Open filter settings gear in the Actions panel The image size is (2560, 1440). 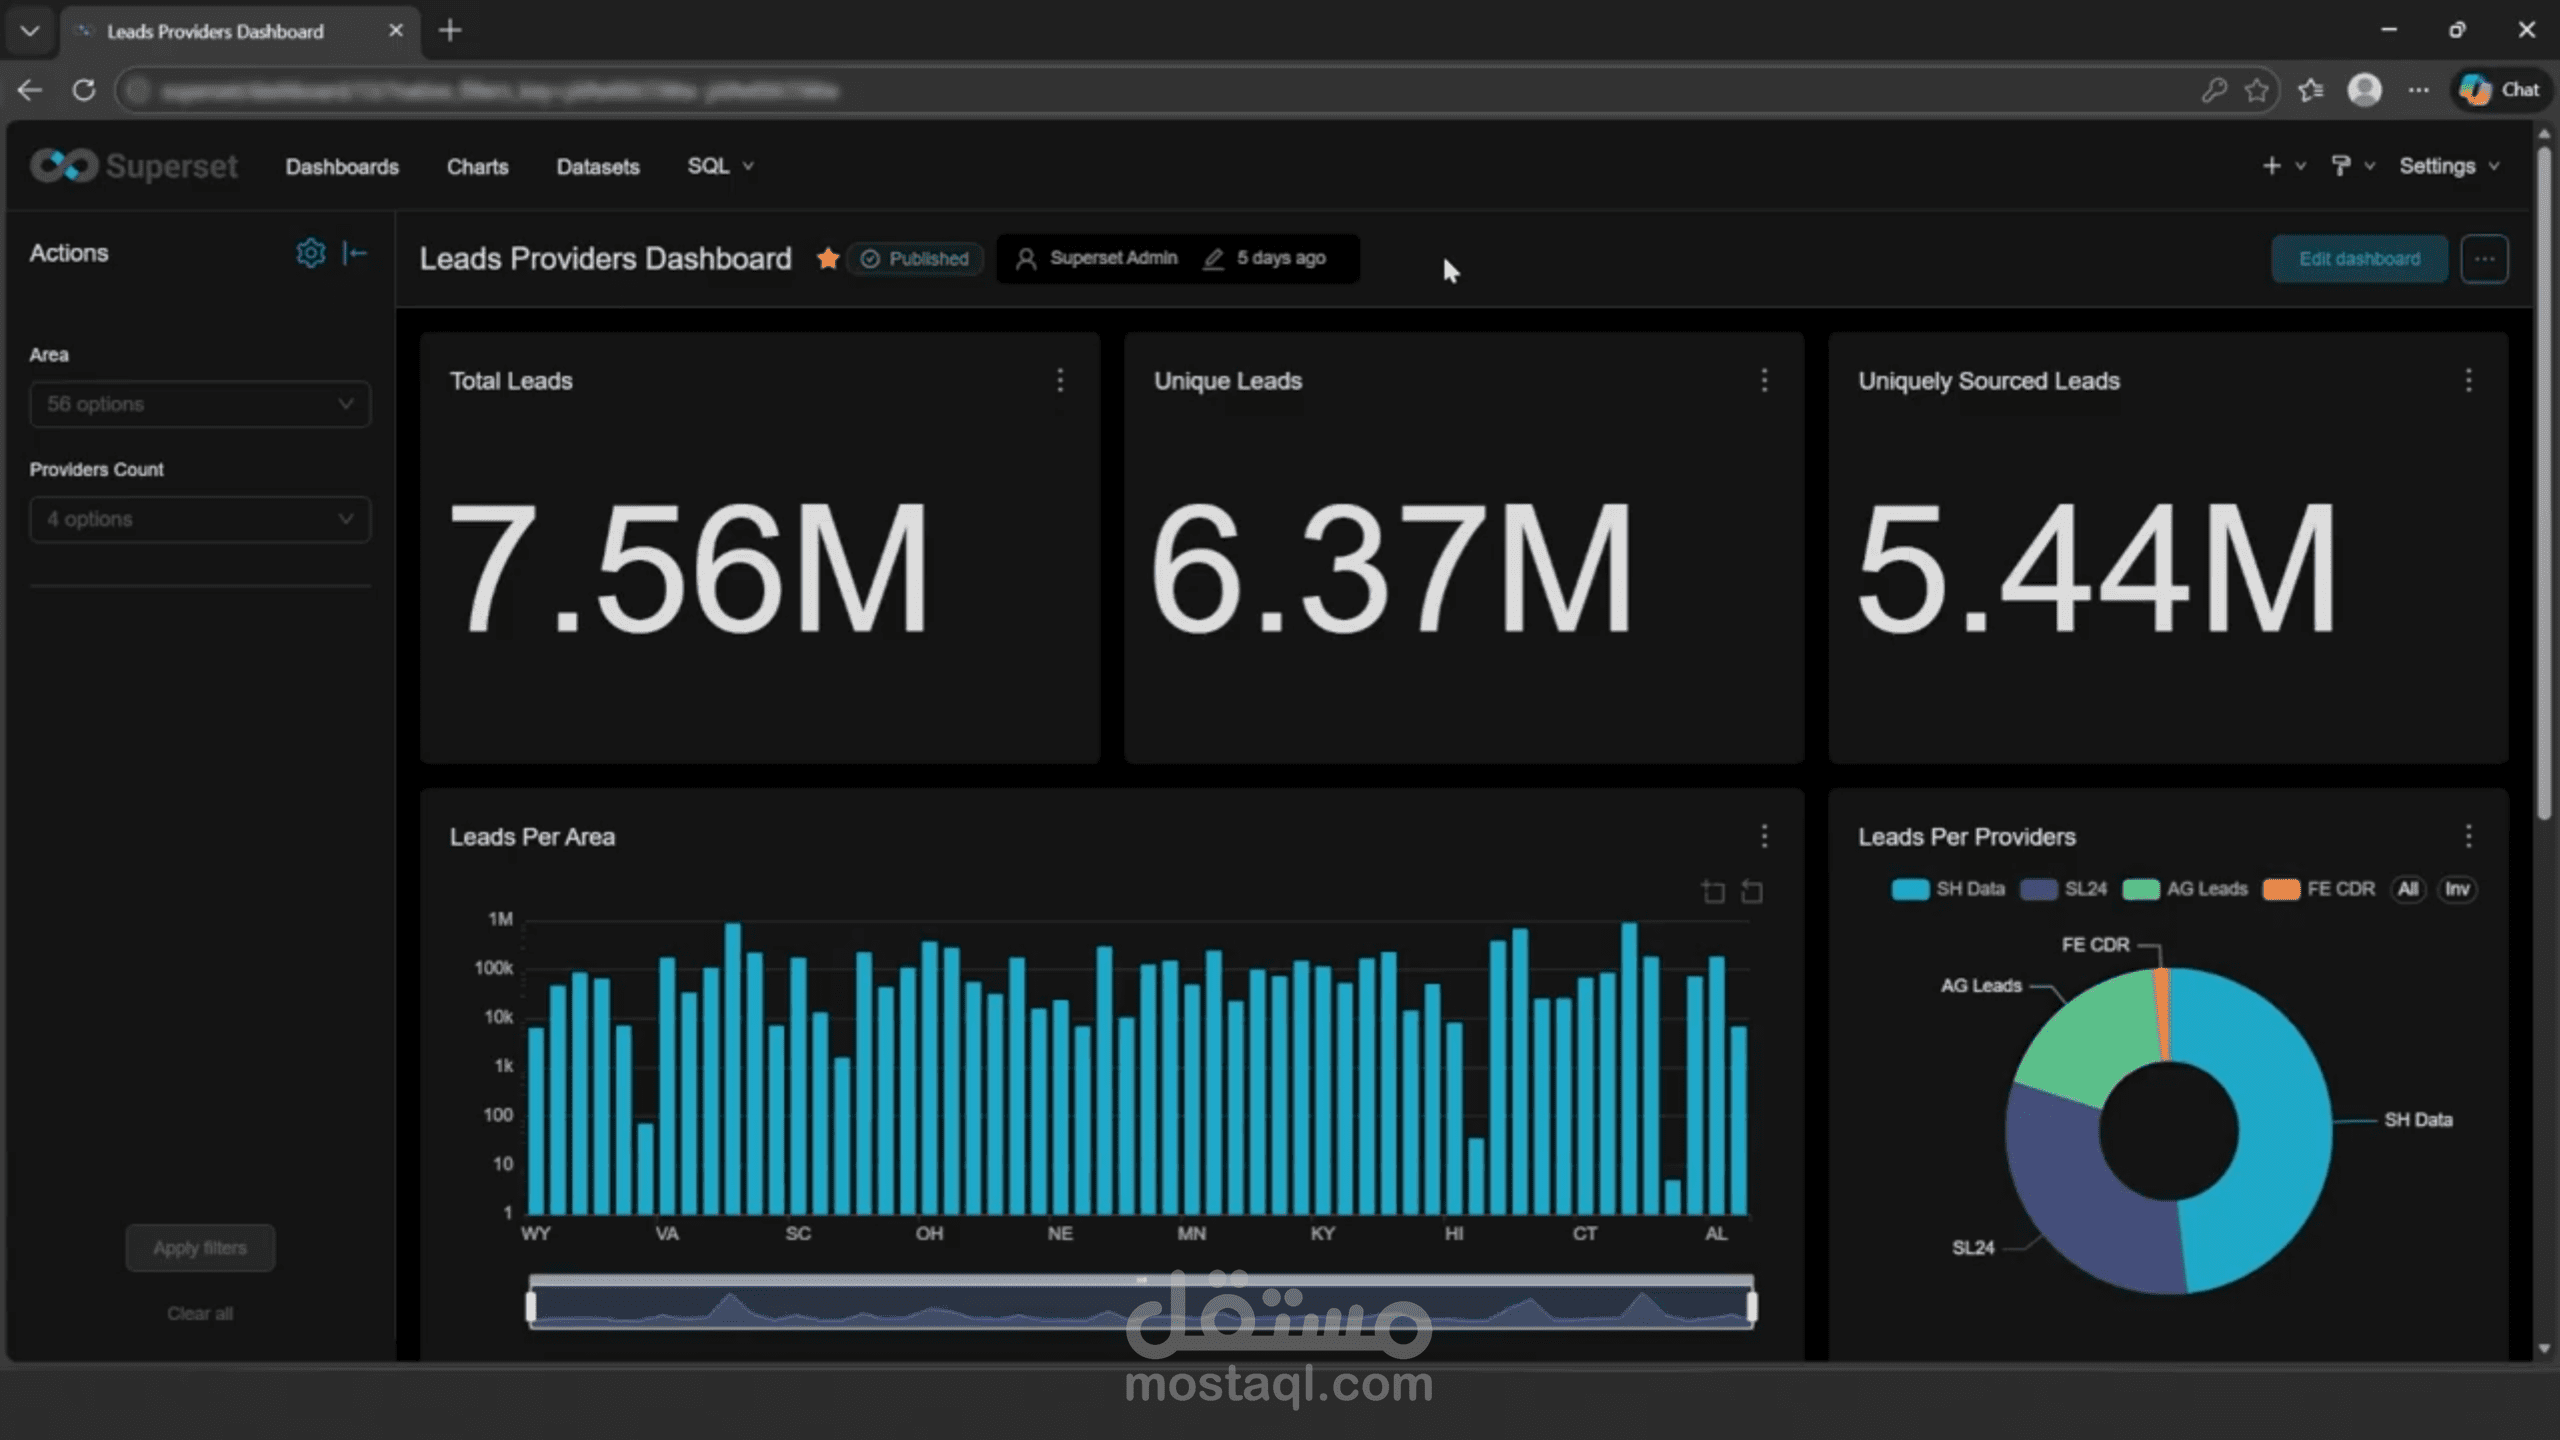pos(311,252)
